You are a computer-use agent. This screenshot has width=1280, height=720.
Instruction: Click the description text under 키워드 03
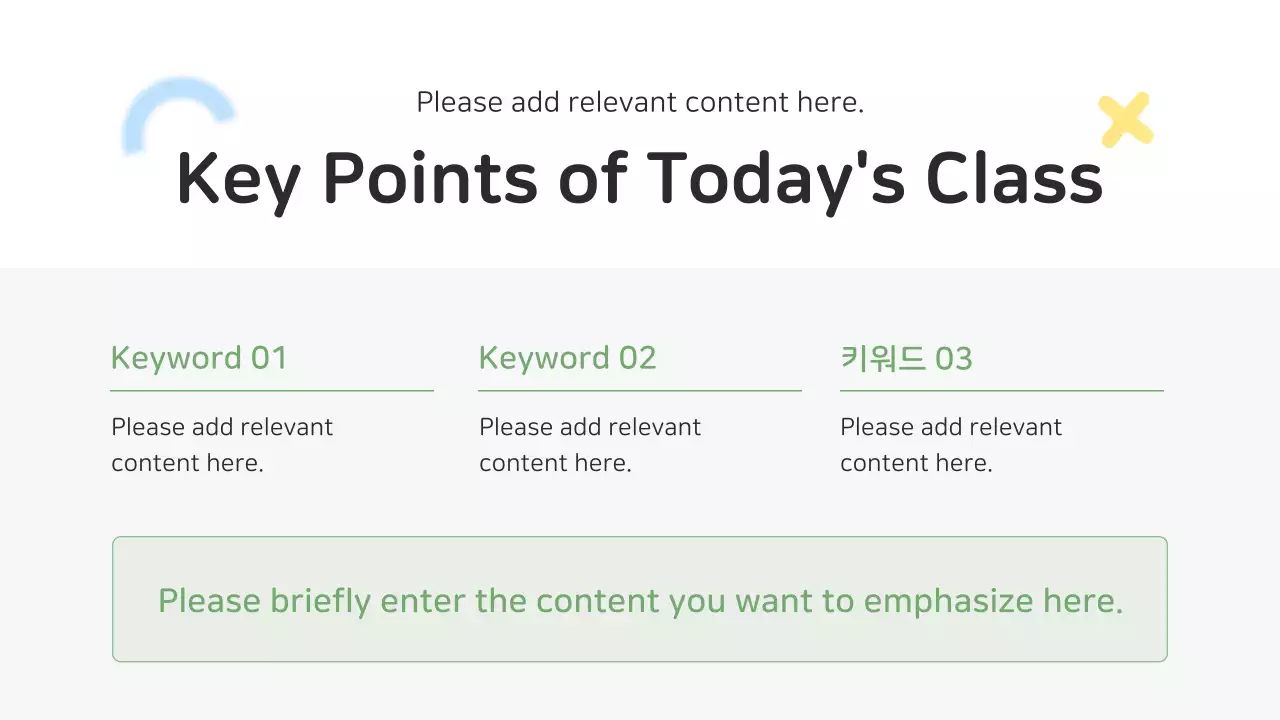(x=951, y=445)
